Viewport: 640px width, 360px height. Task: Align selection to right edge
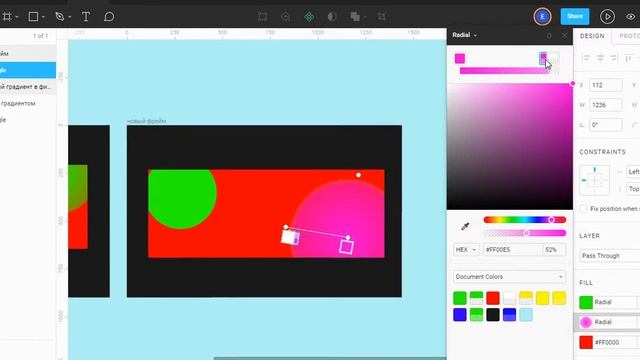(x=613, y=59)
